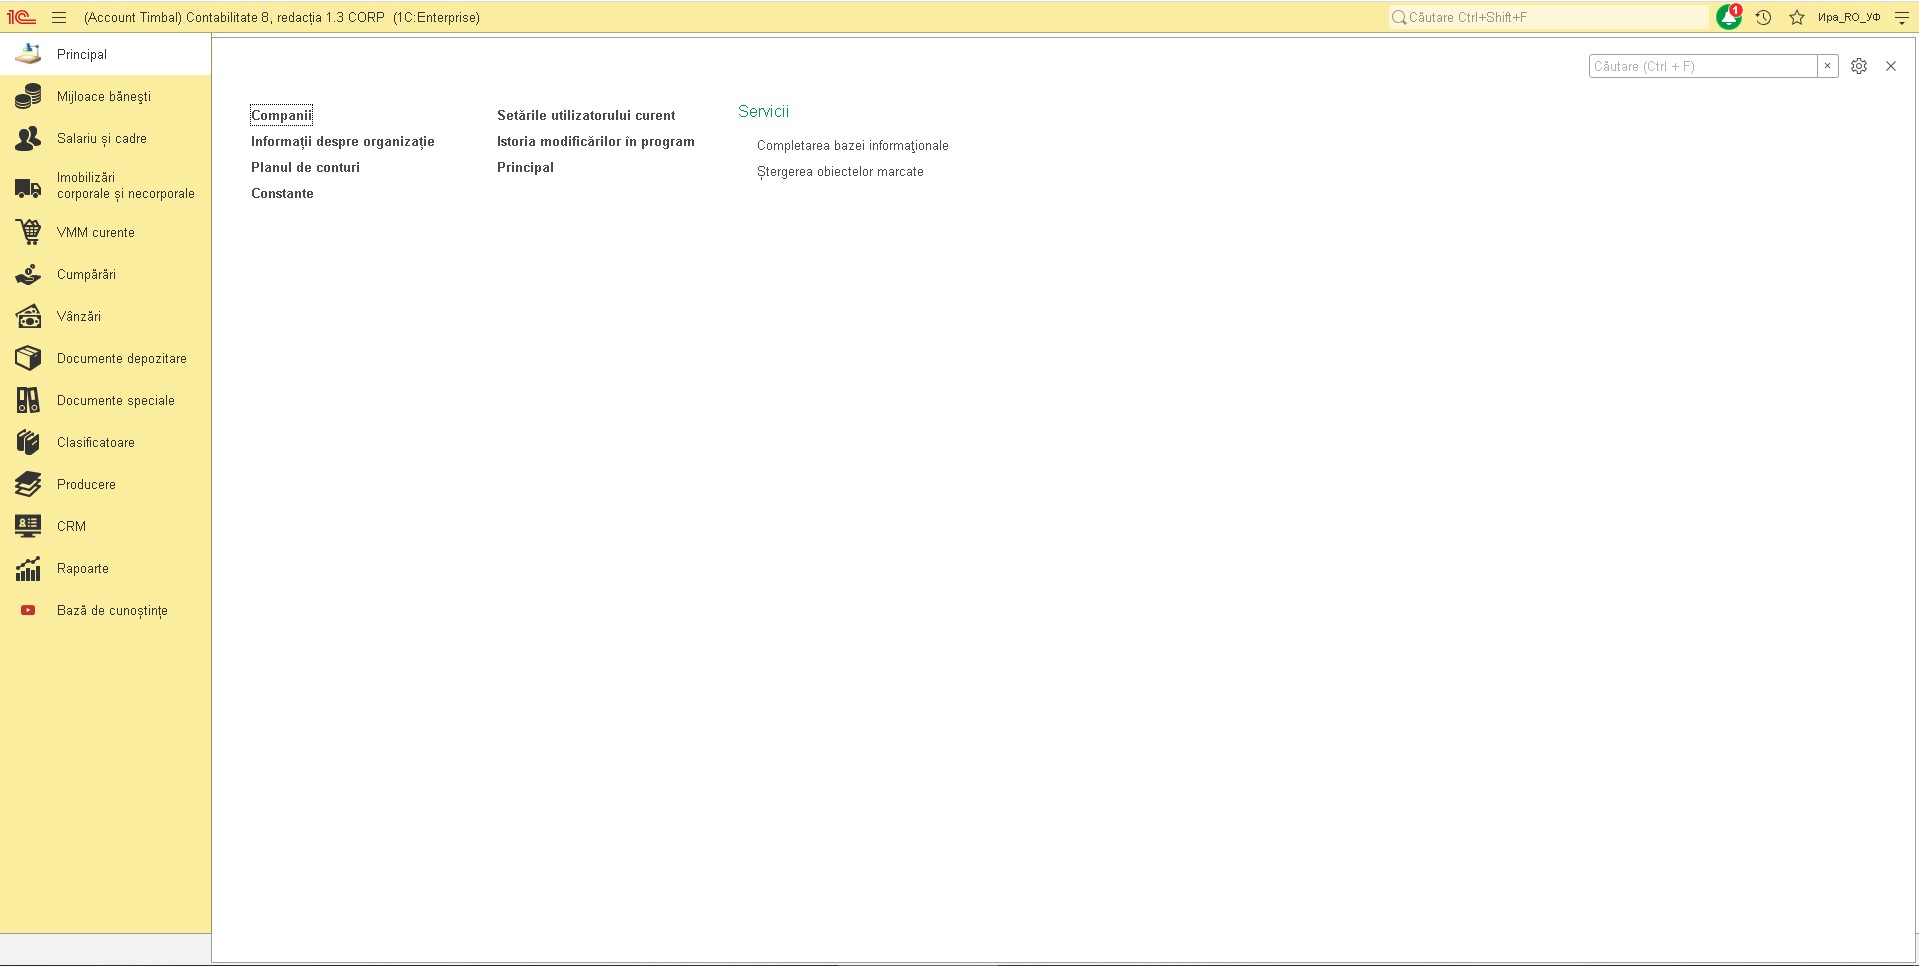Image resolution: width=1919 pixels, height=966 pixels.
Task: Open VMM curente section
Action: (x=105, y=232)
